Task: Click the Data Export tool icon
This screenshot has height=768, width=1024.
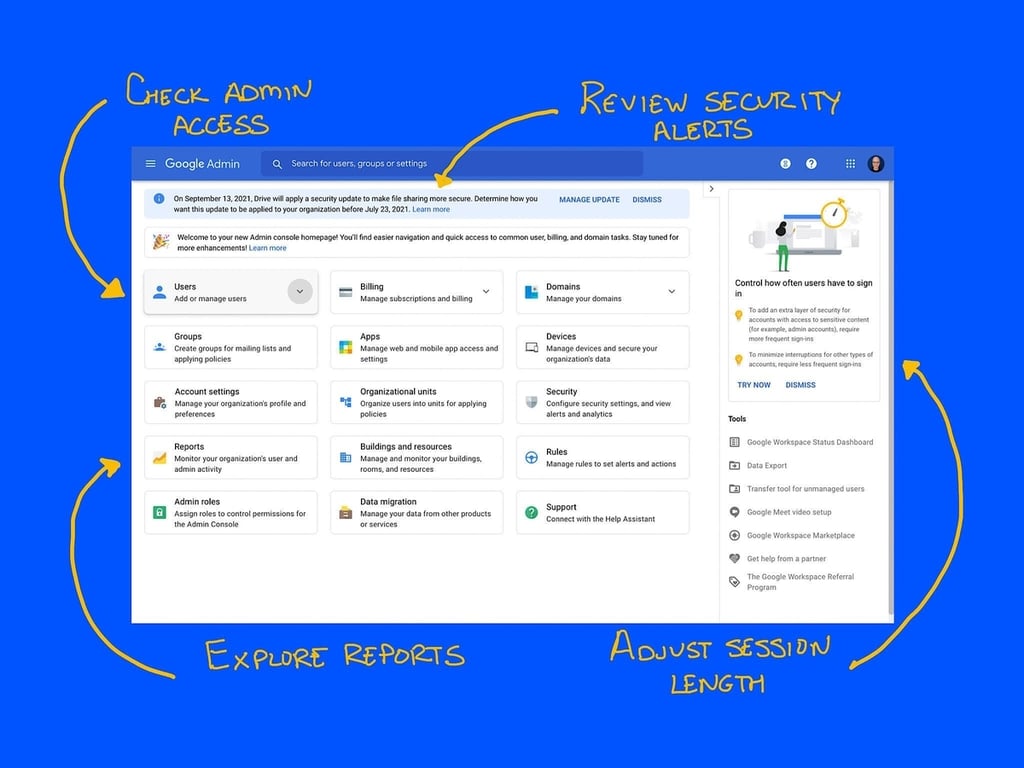Action: (734, 466)
